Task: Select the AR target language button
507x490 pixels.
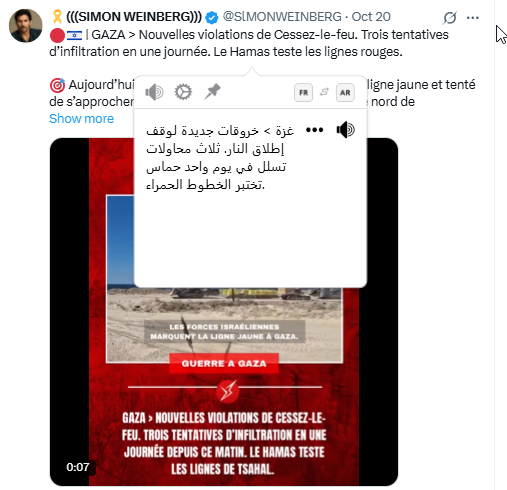Action: click(345, 93)
